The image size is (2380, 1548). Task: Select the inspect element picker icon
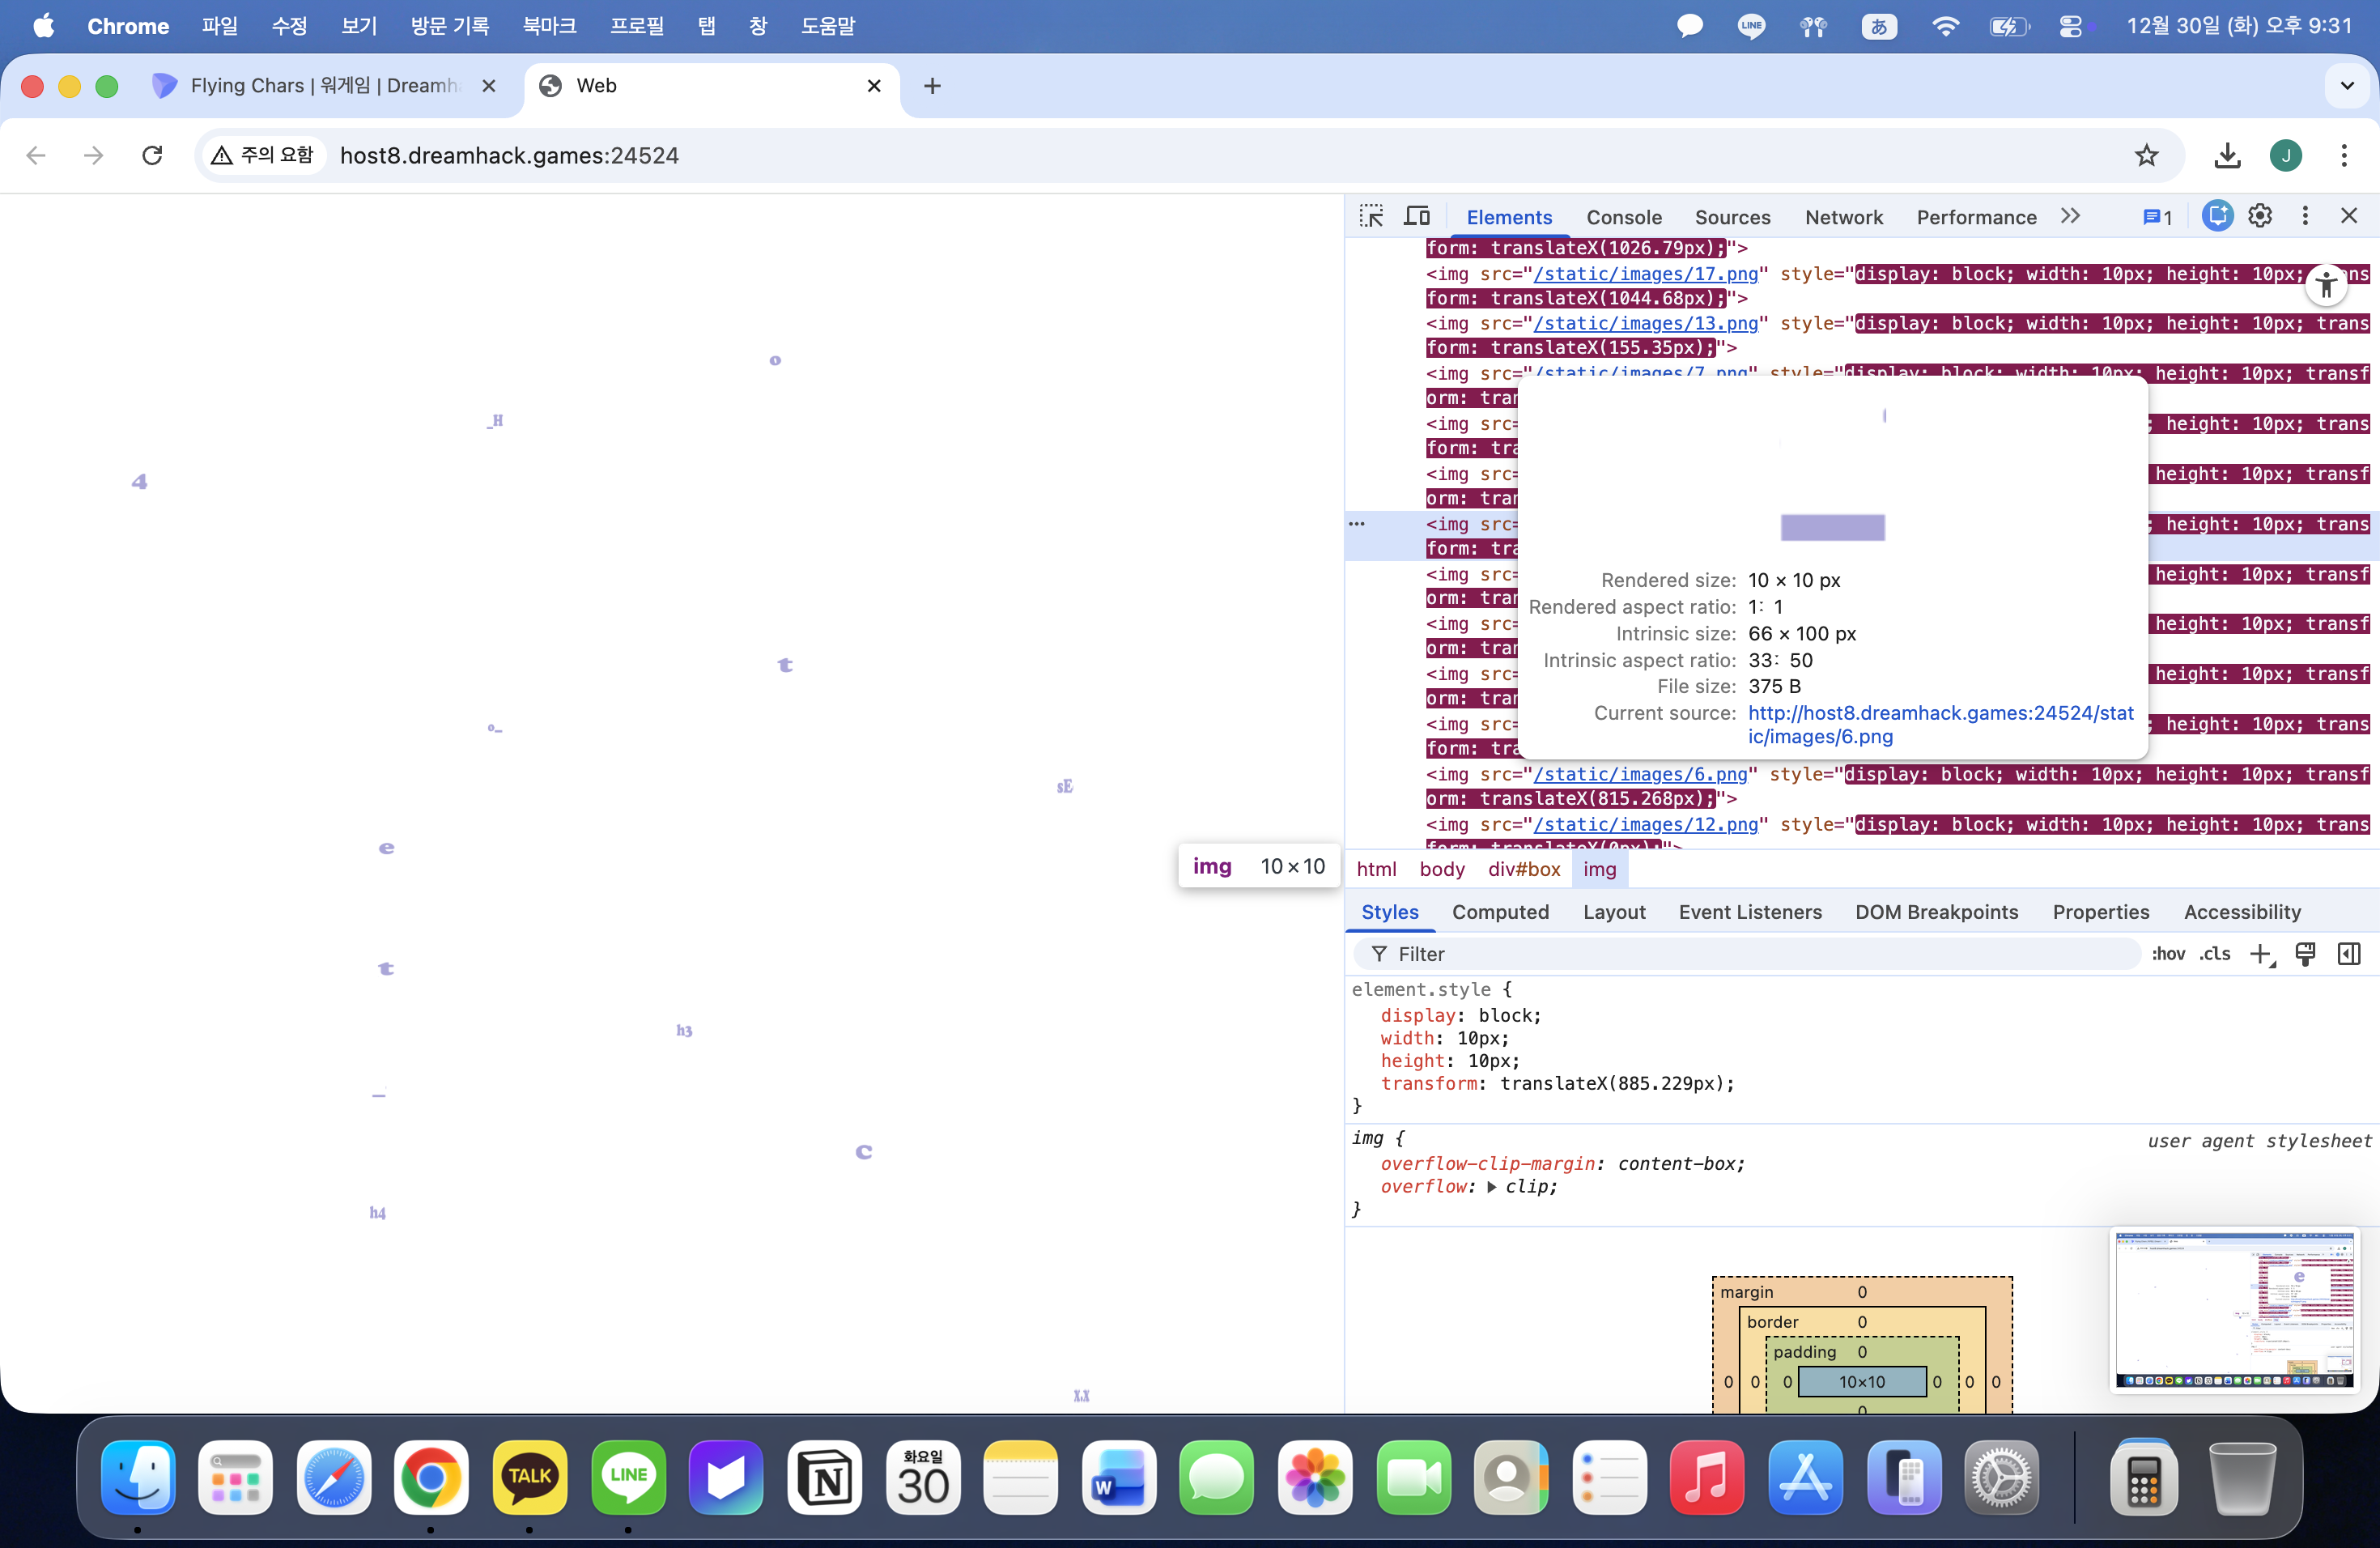tap(1371, 216)
